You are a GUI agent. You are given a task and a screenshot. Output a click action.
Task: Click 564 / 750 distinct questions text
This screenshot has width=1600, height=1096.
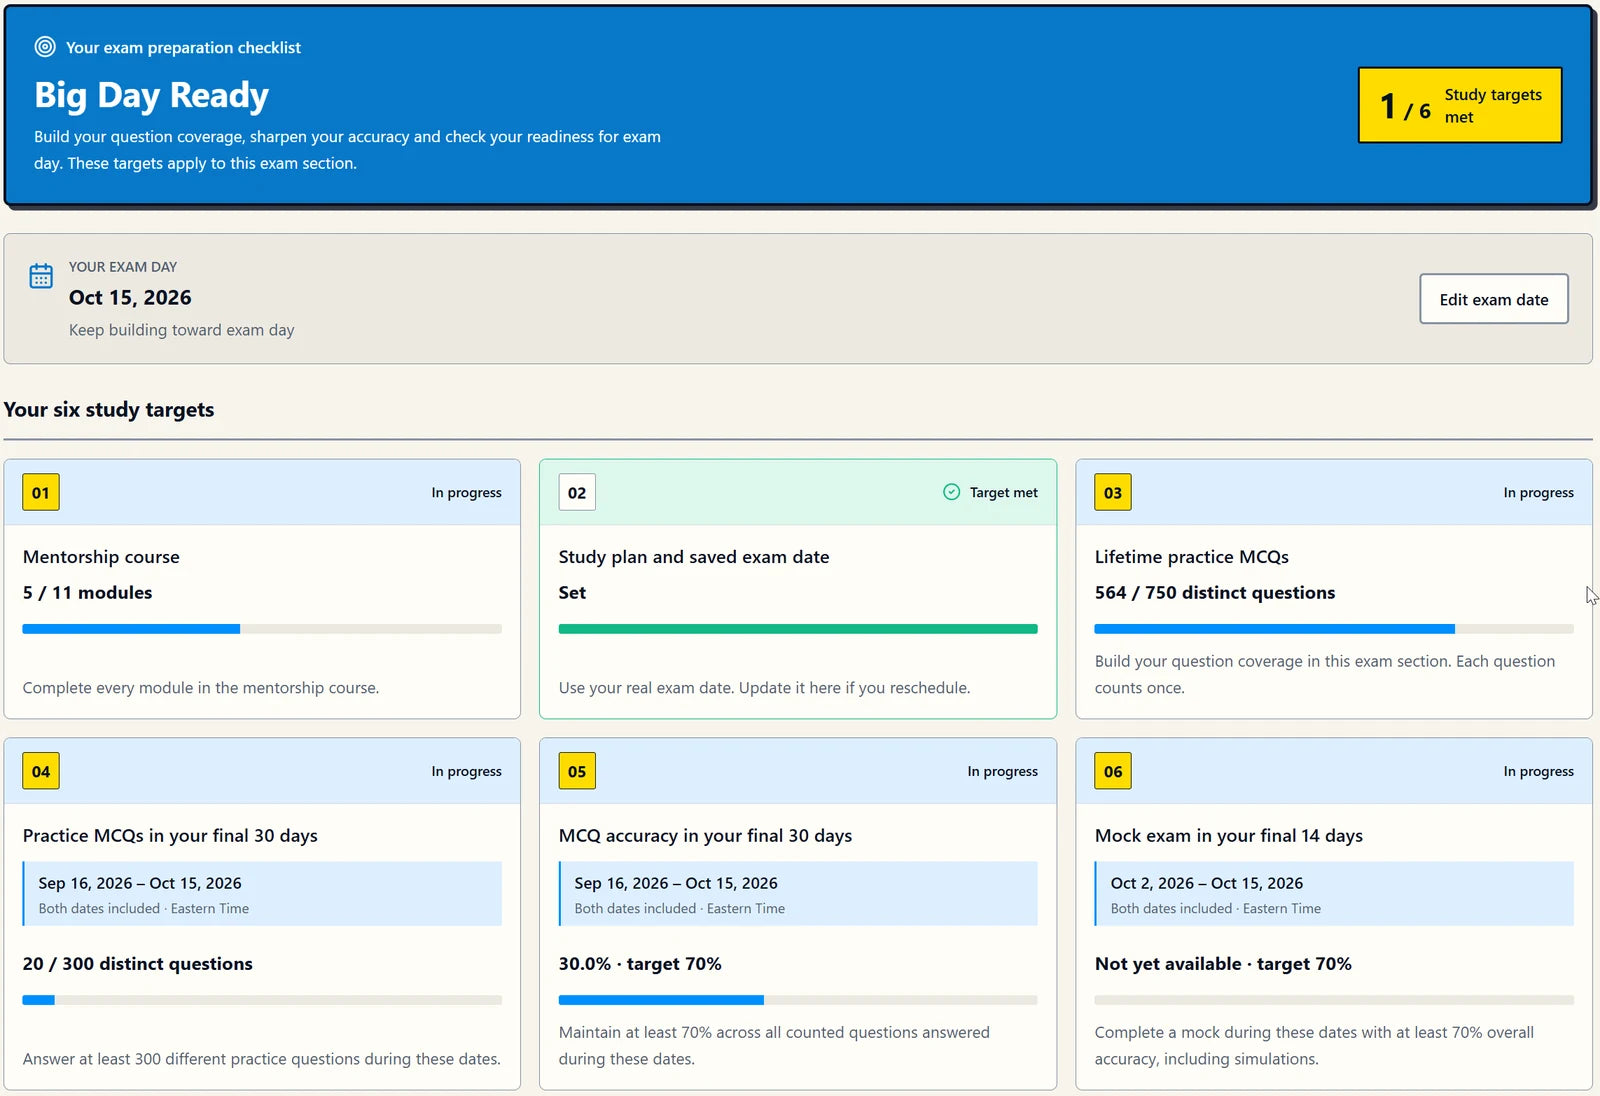tap(1215, 593)
